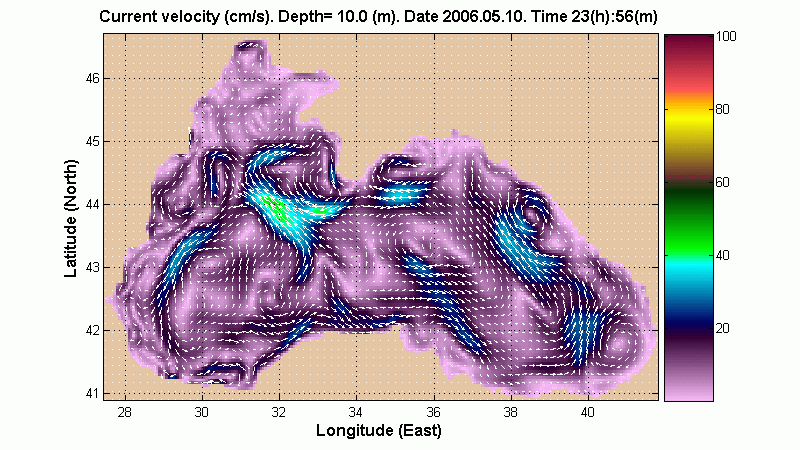Click colorbar tick label "80"

pos(722,109)
